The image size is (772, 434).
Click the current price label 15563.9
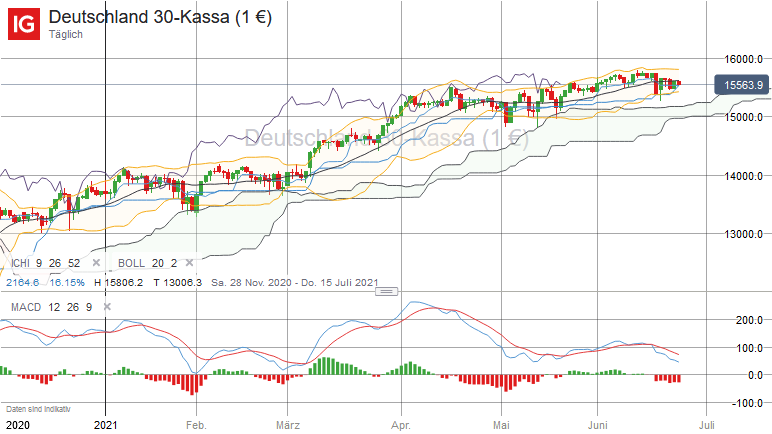(741, 85)
